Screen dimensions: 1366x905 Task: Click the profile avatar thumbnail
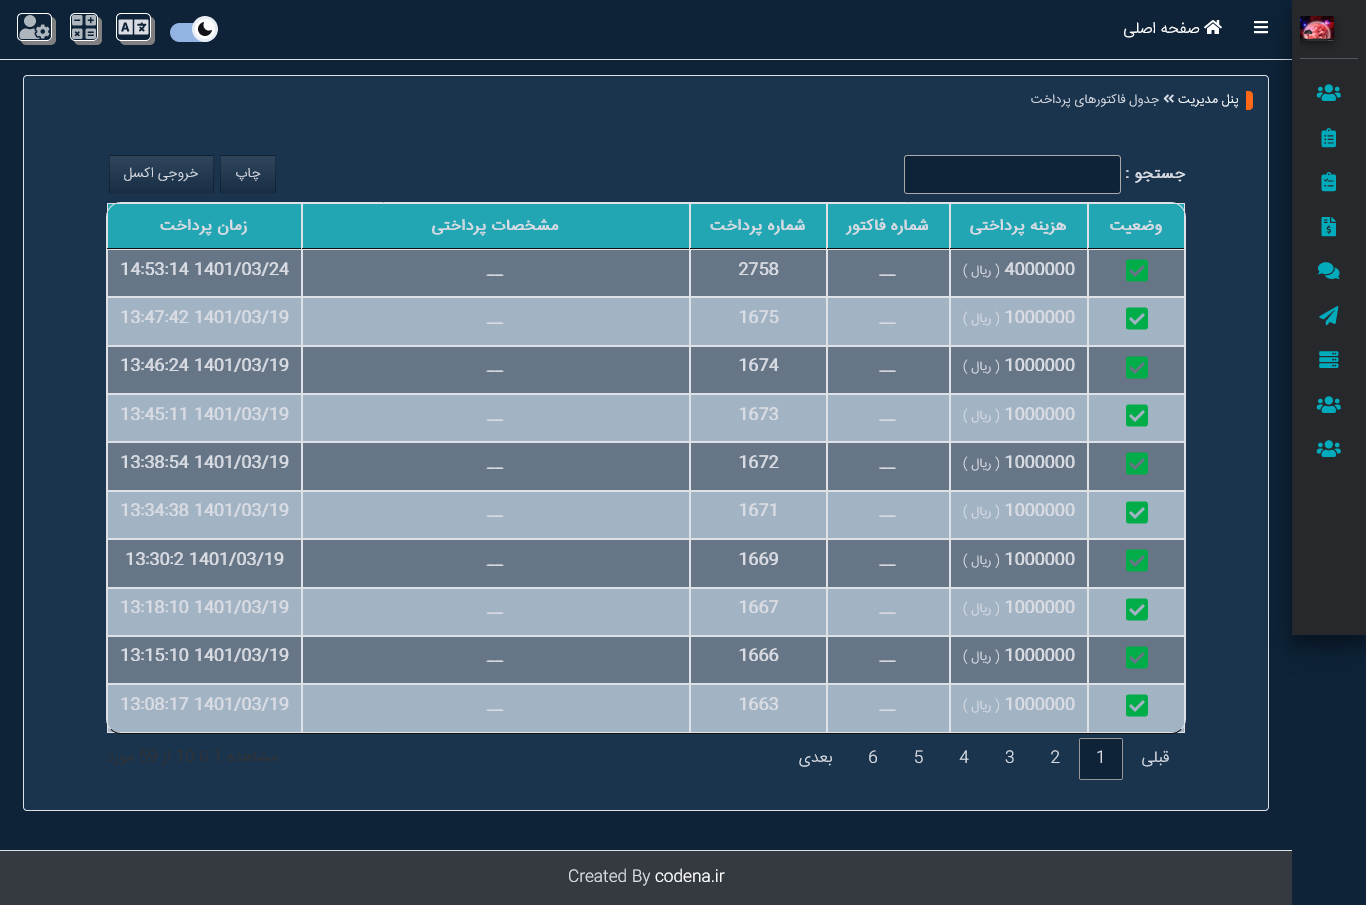click(x=1316, y=29)
